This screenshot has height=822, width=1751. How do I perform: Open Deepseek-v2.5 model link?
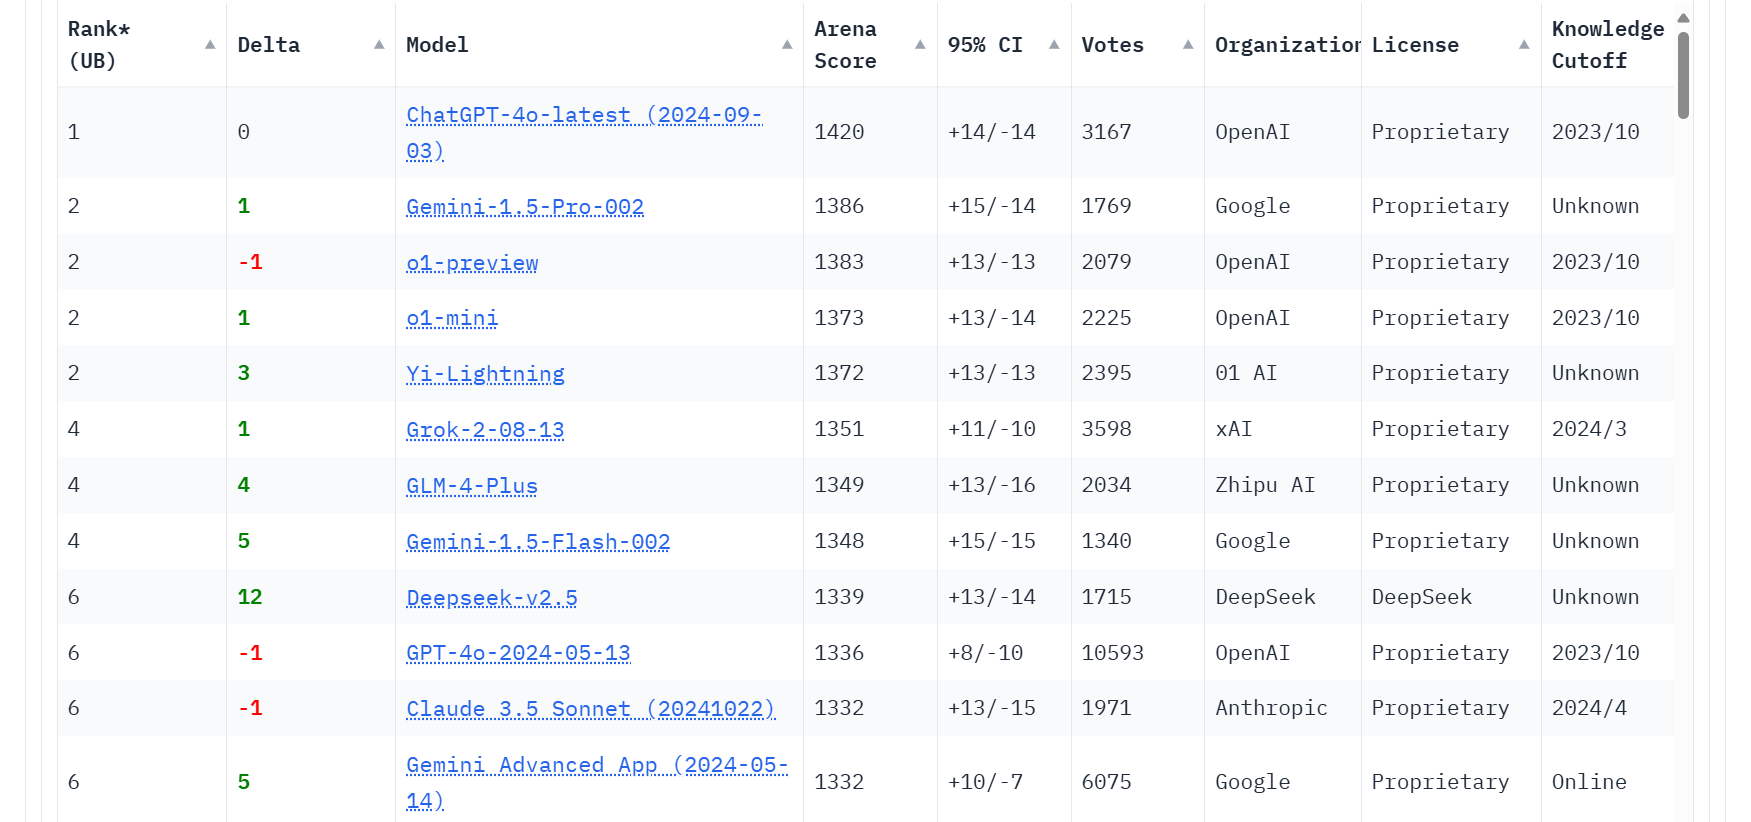pyautogui.click(x=492, y=598)
